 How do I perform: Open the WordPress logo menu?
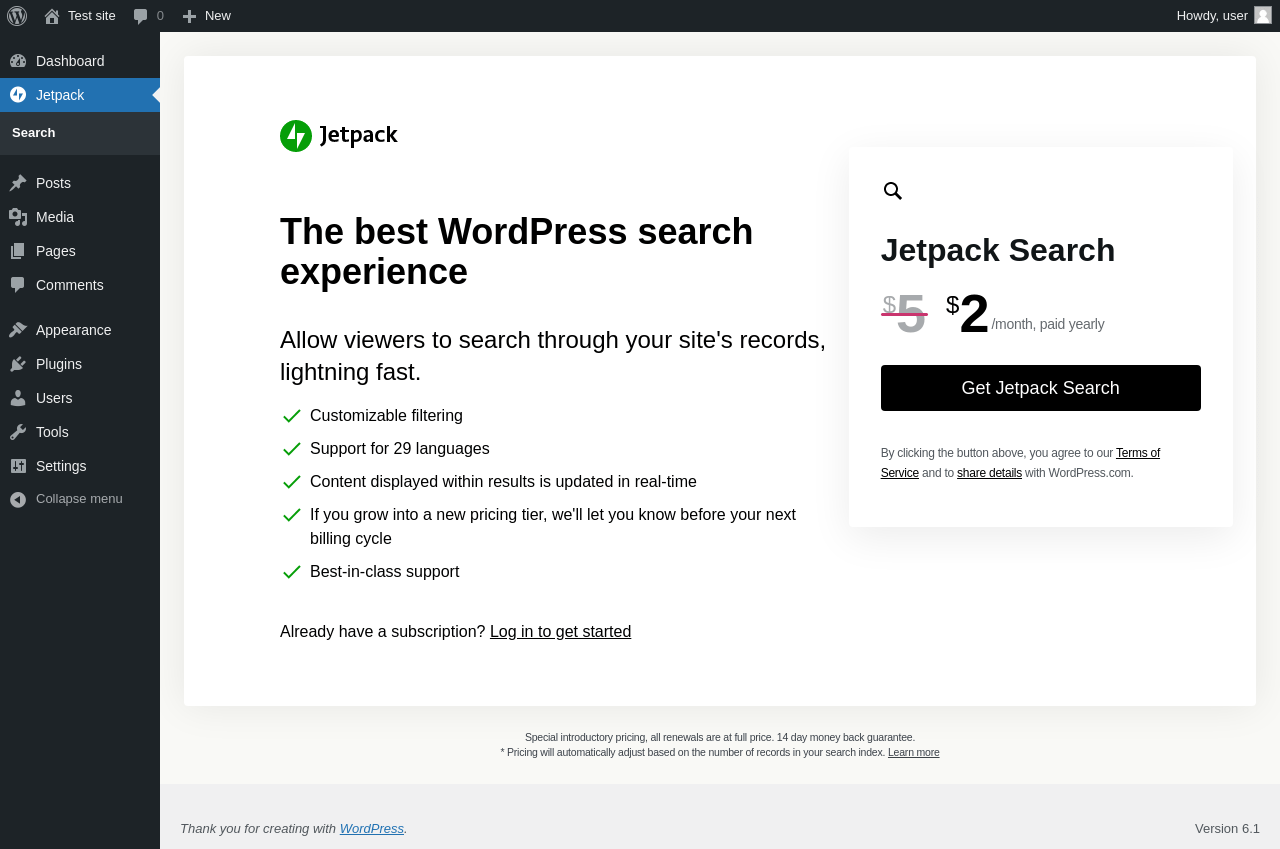(x=17, y=16)
